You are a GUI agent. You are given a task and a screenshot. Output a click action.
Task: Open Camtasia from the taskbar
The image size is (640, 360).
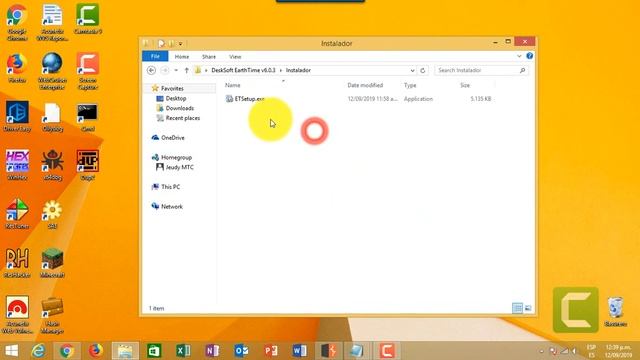tap(386, 351)
